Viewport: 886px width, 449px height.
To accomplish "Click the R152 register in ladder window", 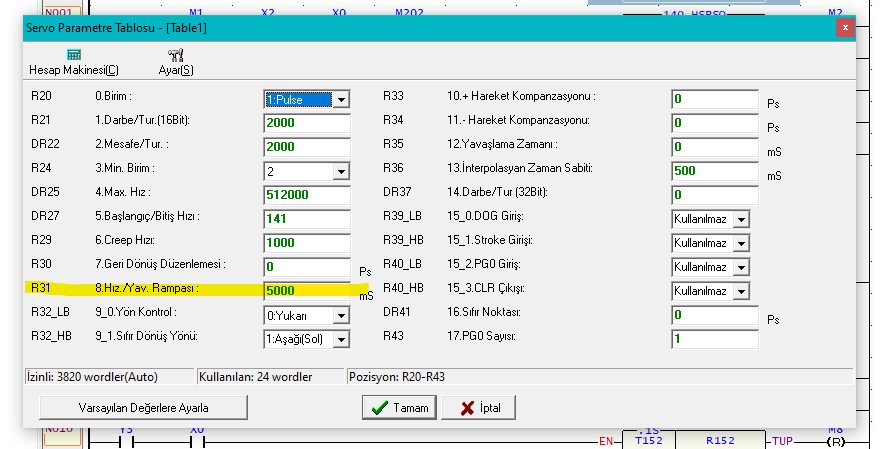I will click(x=720, y=441).
